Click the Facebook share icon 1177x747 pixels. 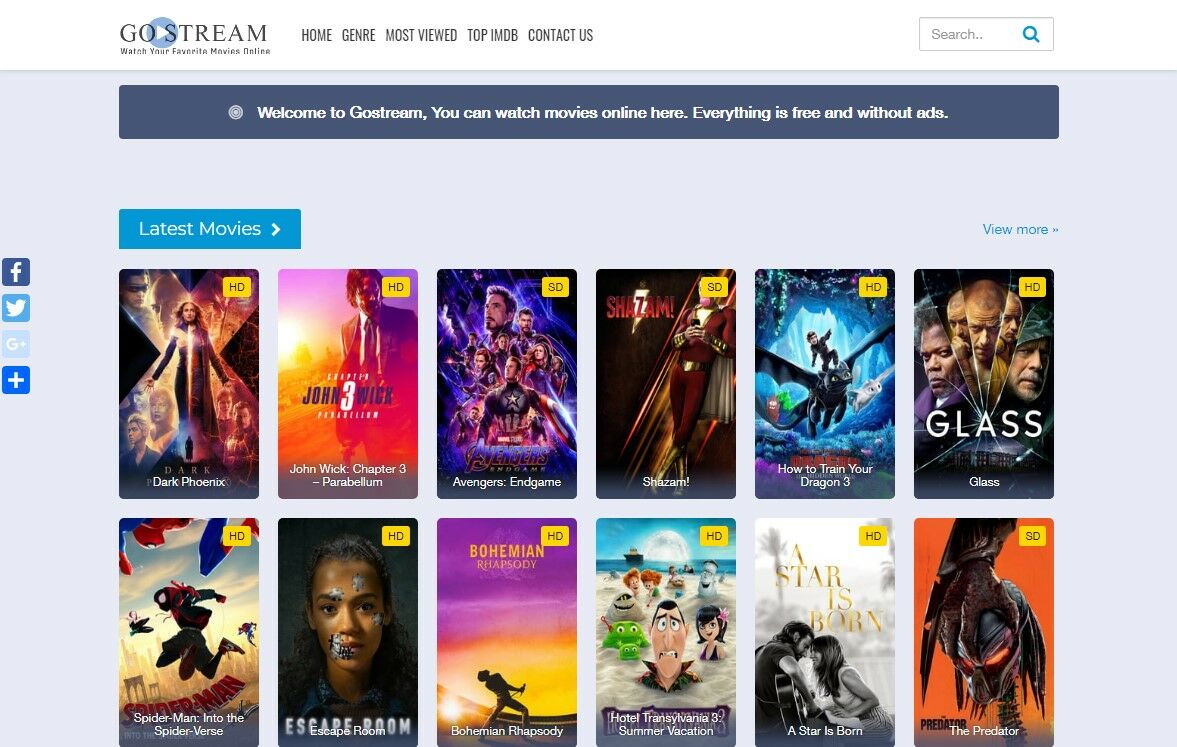16,272
